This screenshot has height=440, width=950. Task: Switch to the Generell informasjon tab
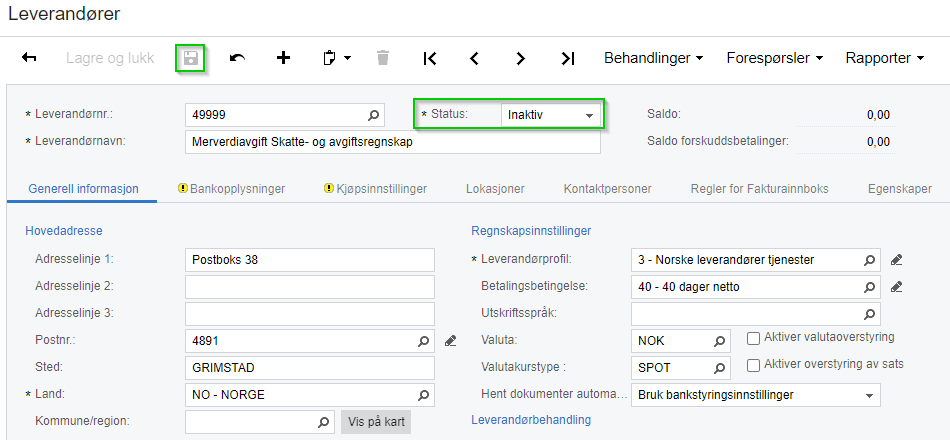point(84,188)
